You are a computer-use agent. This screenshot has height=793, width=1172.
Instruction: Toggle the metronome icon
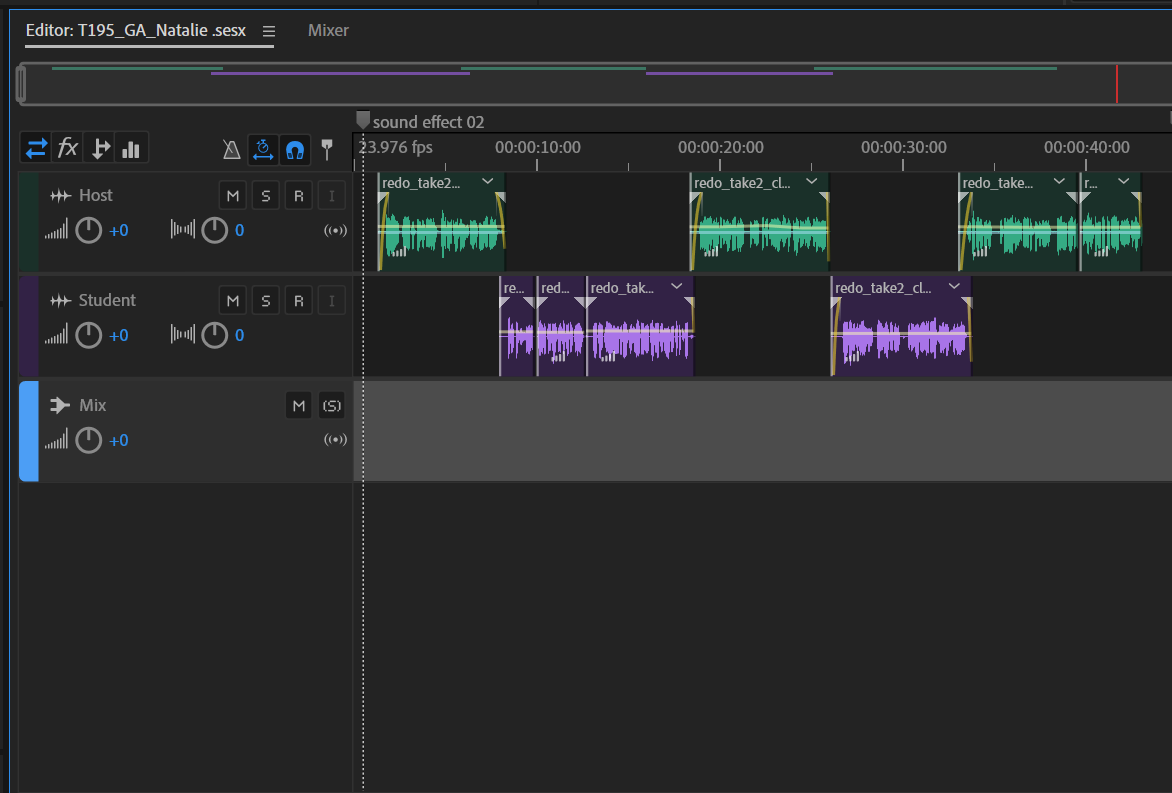[231, 150]
